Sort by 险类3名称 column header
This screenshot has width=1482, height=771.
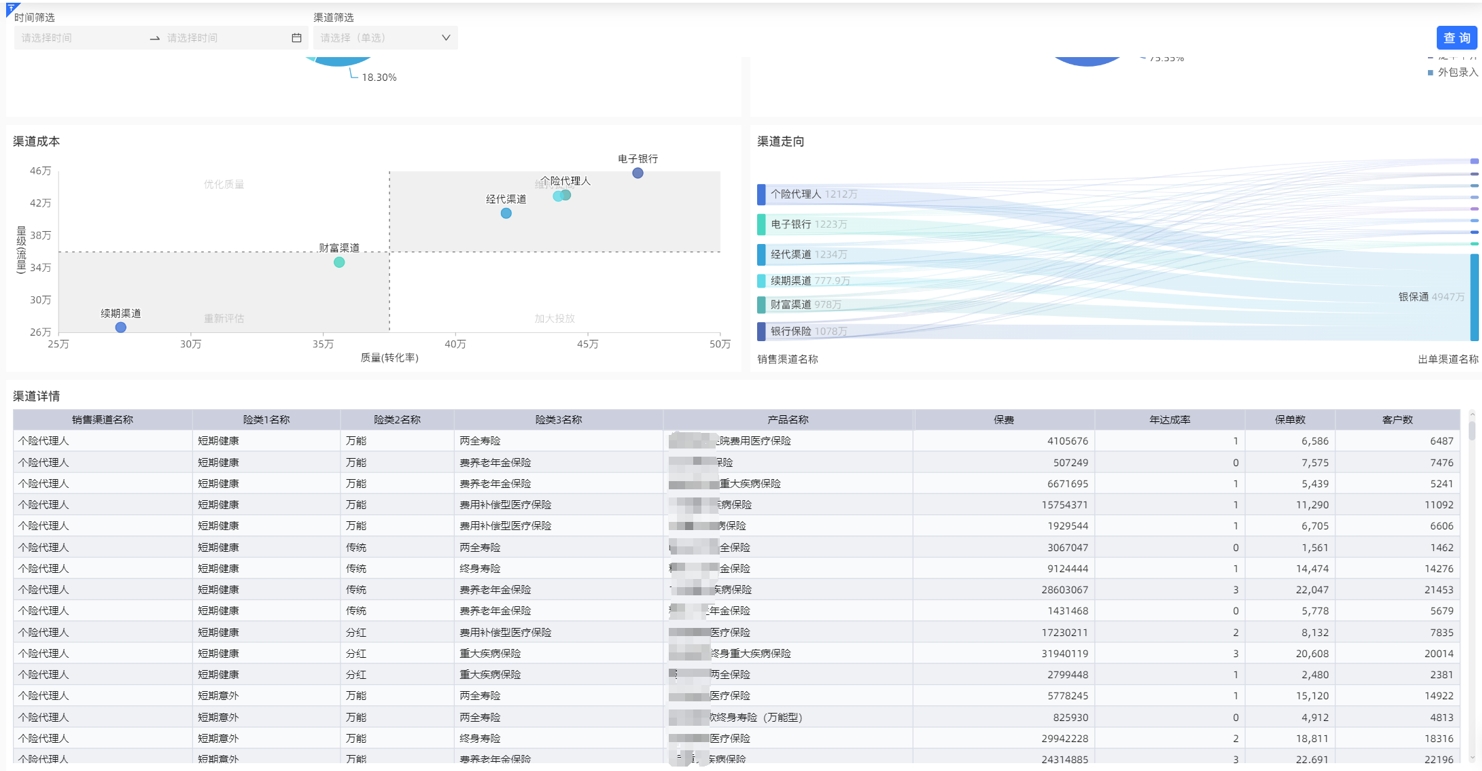(558, 420)
